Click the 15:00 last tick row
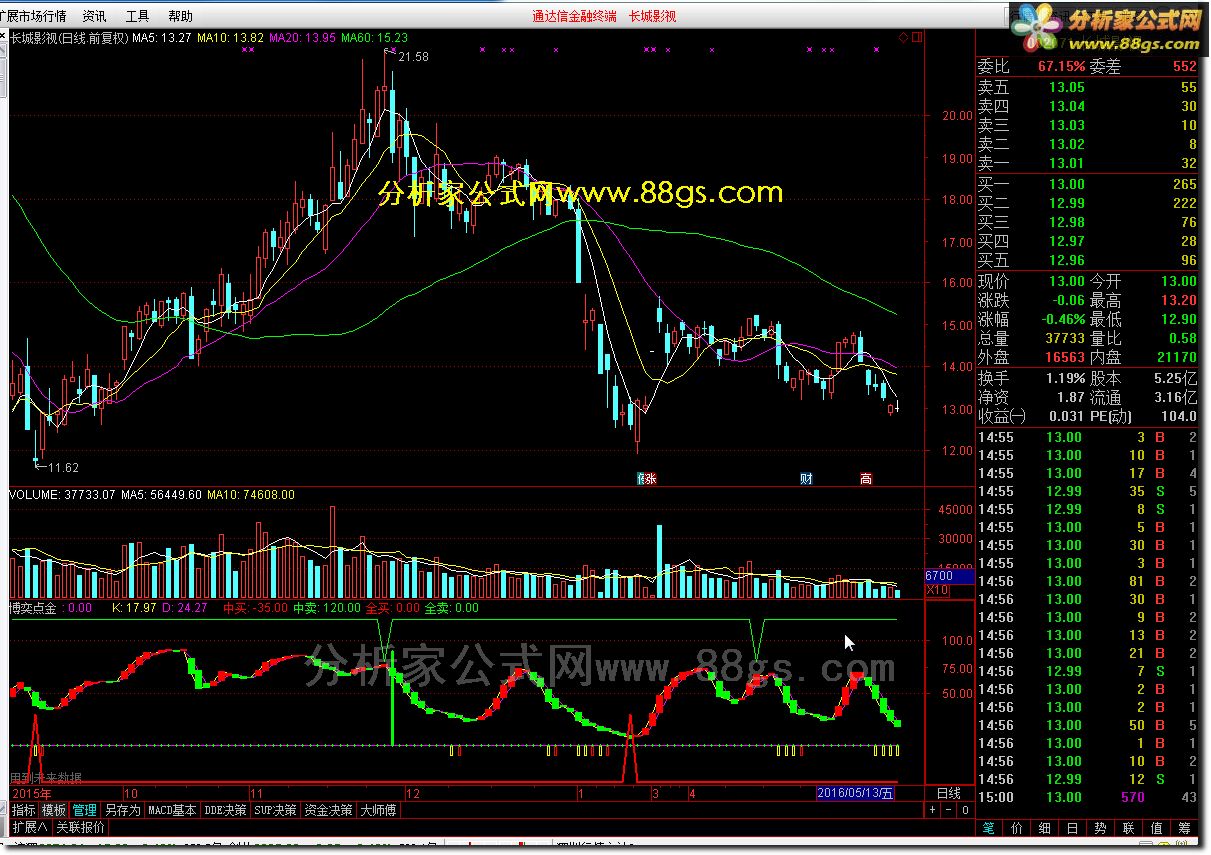1211x855 pixels. [1087, 797]
